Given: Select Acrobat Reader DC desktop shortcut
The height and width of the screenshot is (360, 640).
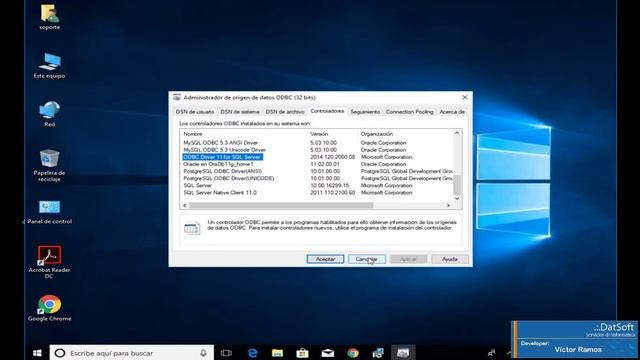Looking at the screenshot, I should coord(49,262).
